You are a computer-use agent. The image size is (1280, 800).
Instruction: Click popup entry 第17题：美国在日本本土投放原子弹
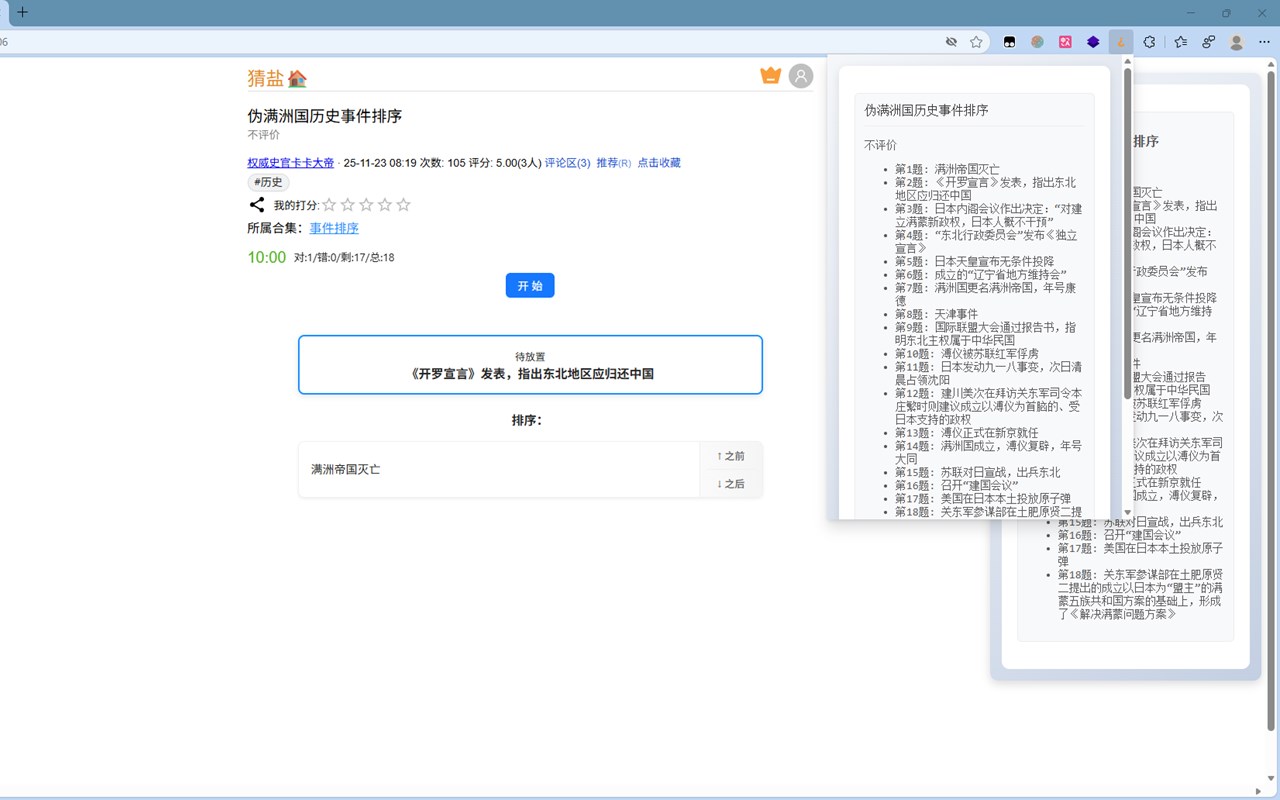coord(983,498)
